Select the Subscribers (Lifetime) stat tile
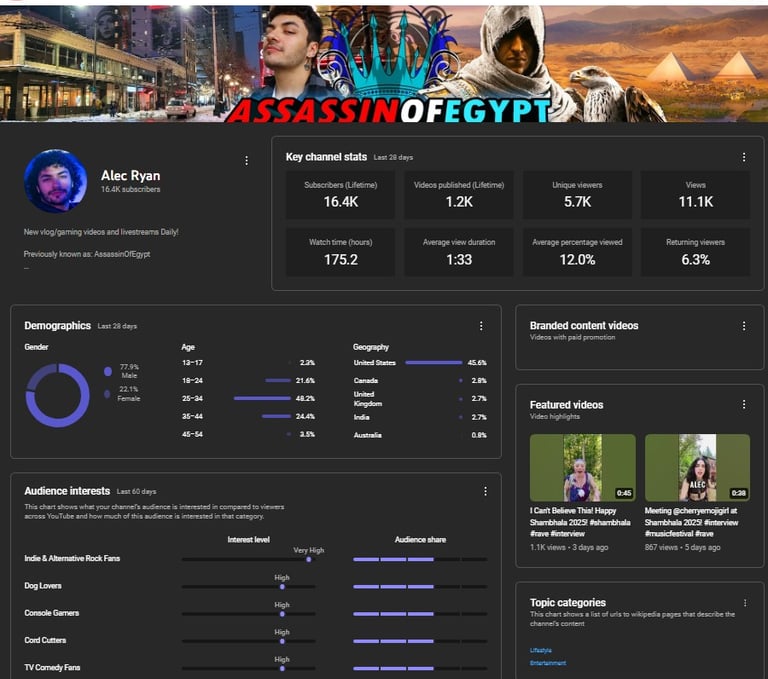The height and width of the screenshot is (679, 768). click(340, 194)
